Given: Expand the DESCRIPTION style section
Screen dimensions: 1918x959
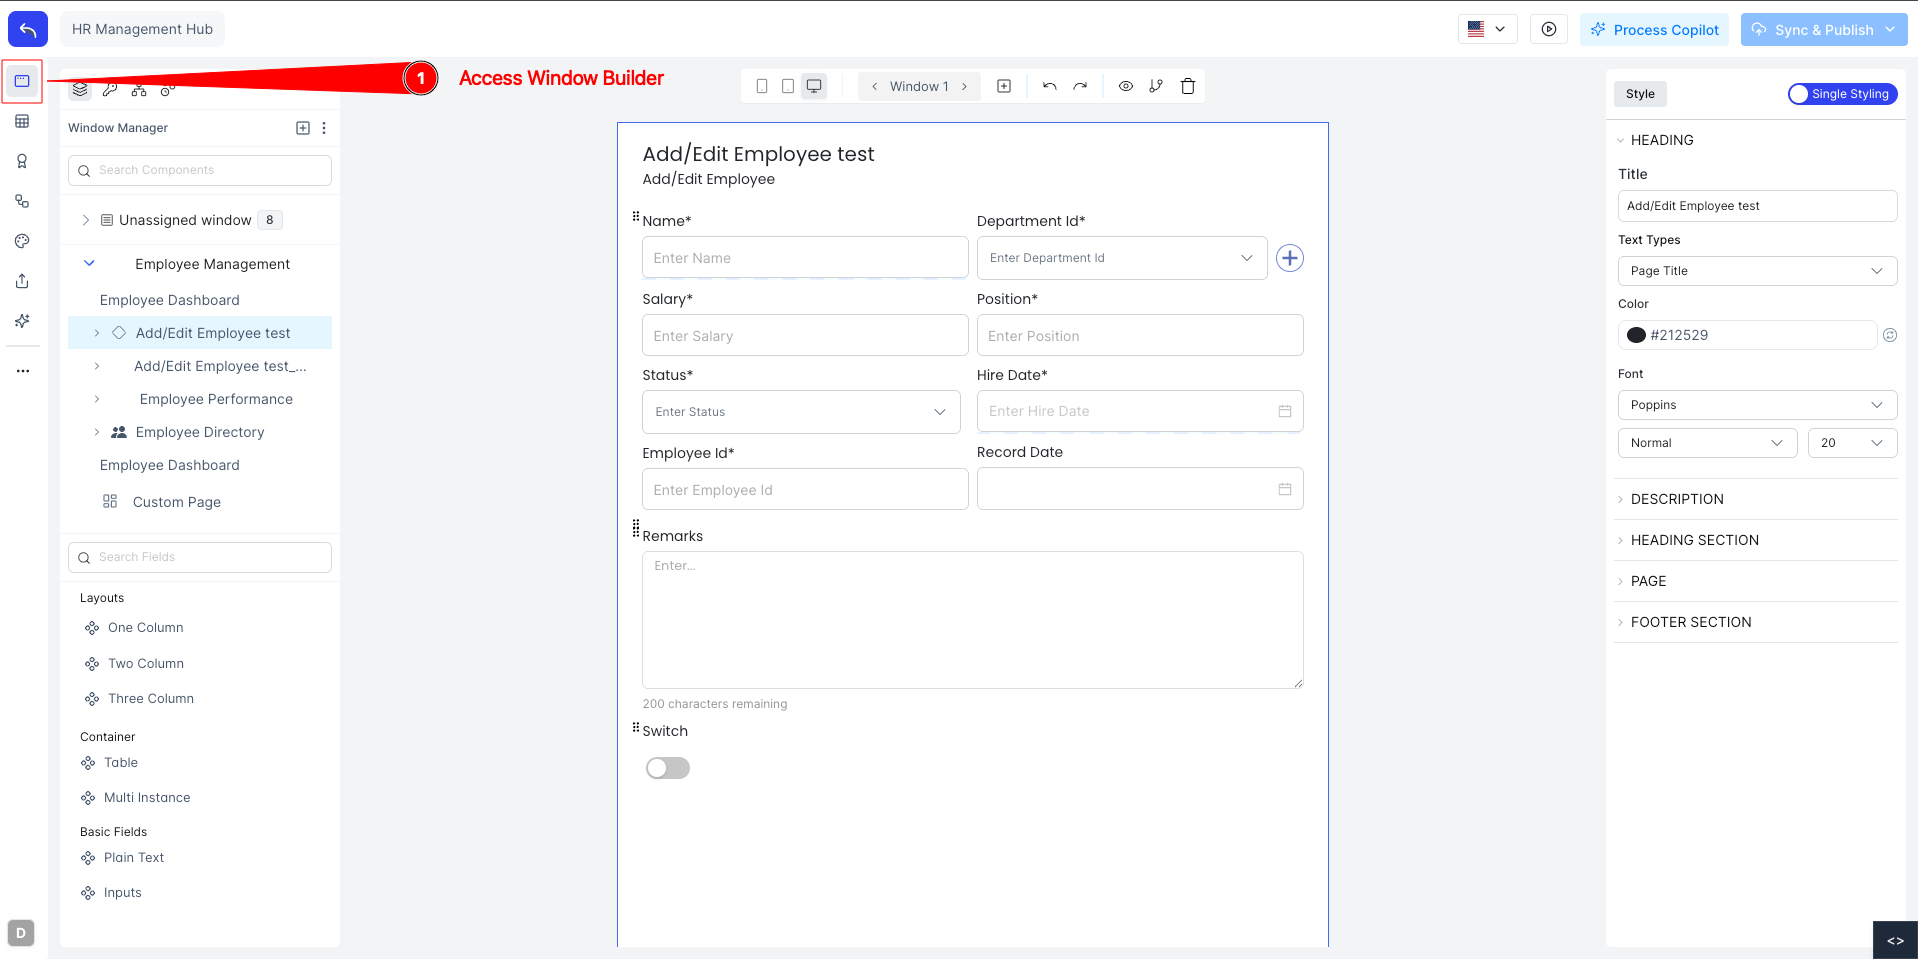Looking at the screenshot, I should [1677, 499].
